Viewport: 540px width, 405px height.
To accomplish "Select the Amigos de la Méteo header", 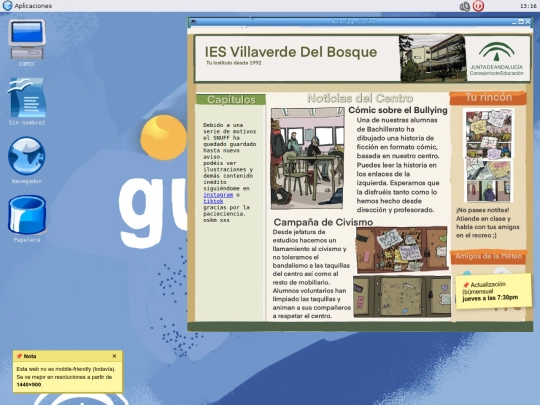I will pos(488,256).
